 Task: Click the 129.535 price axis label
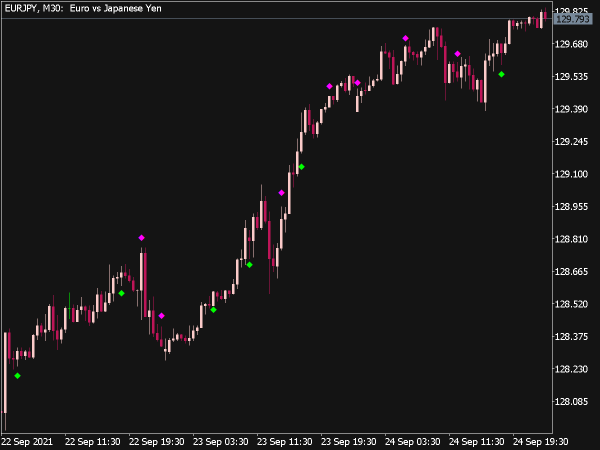coord(571,77)
